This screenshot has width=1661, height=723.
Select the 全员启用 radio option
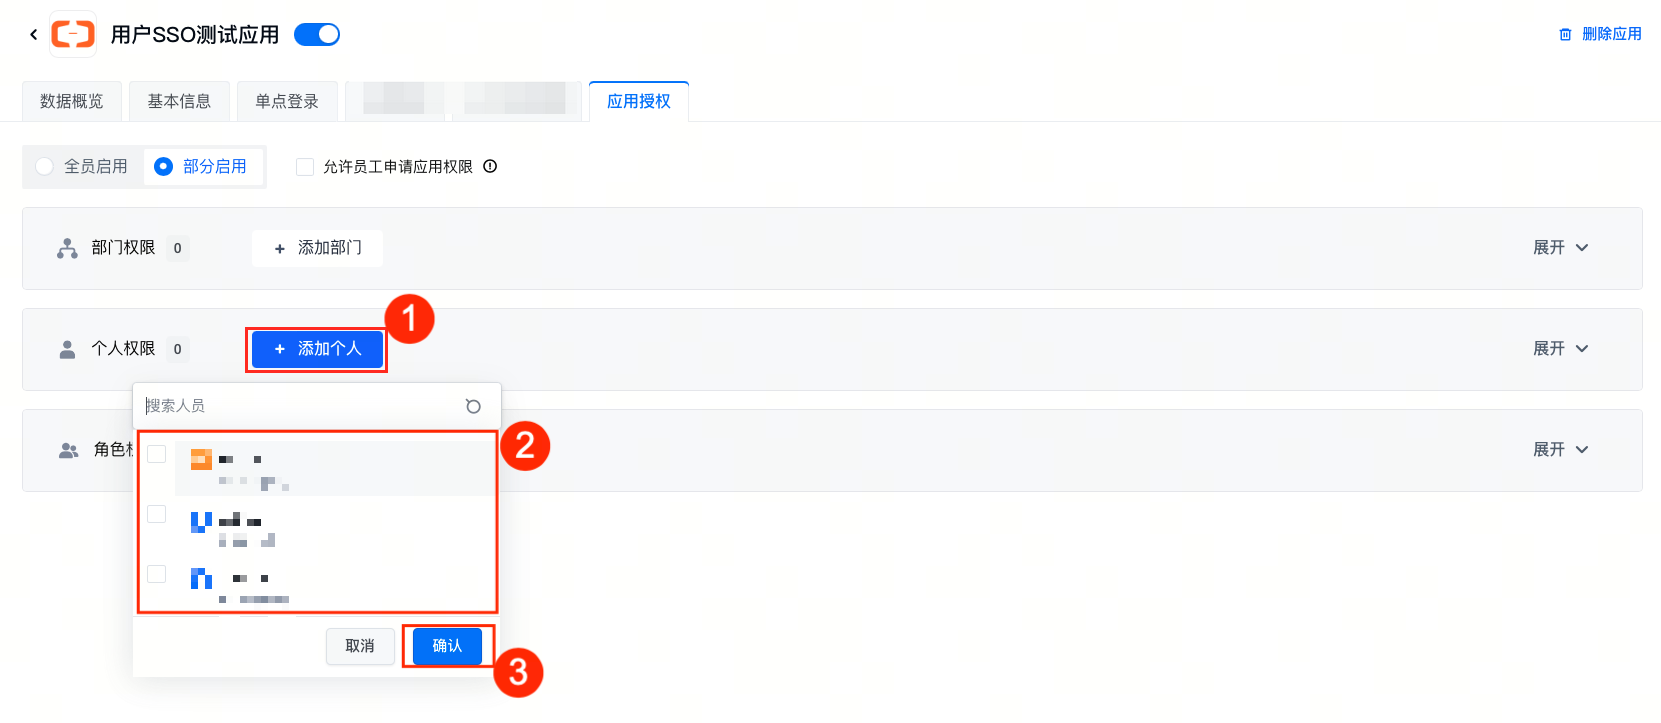point(45,167)
